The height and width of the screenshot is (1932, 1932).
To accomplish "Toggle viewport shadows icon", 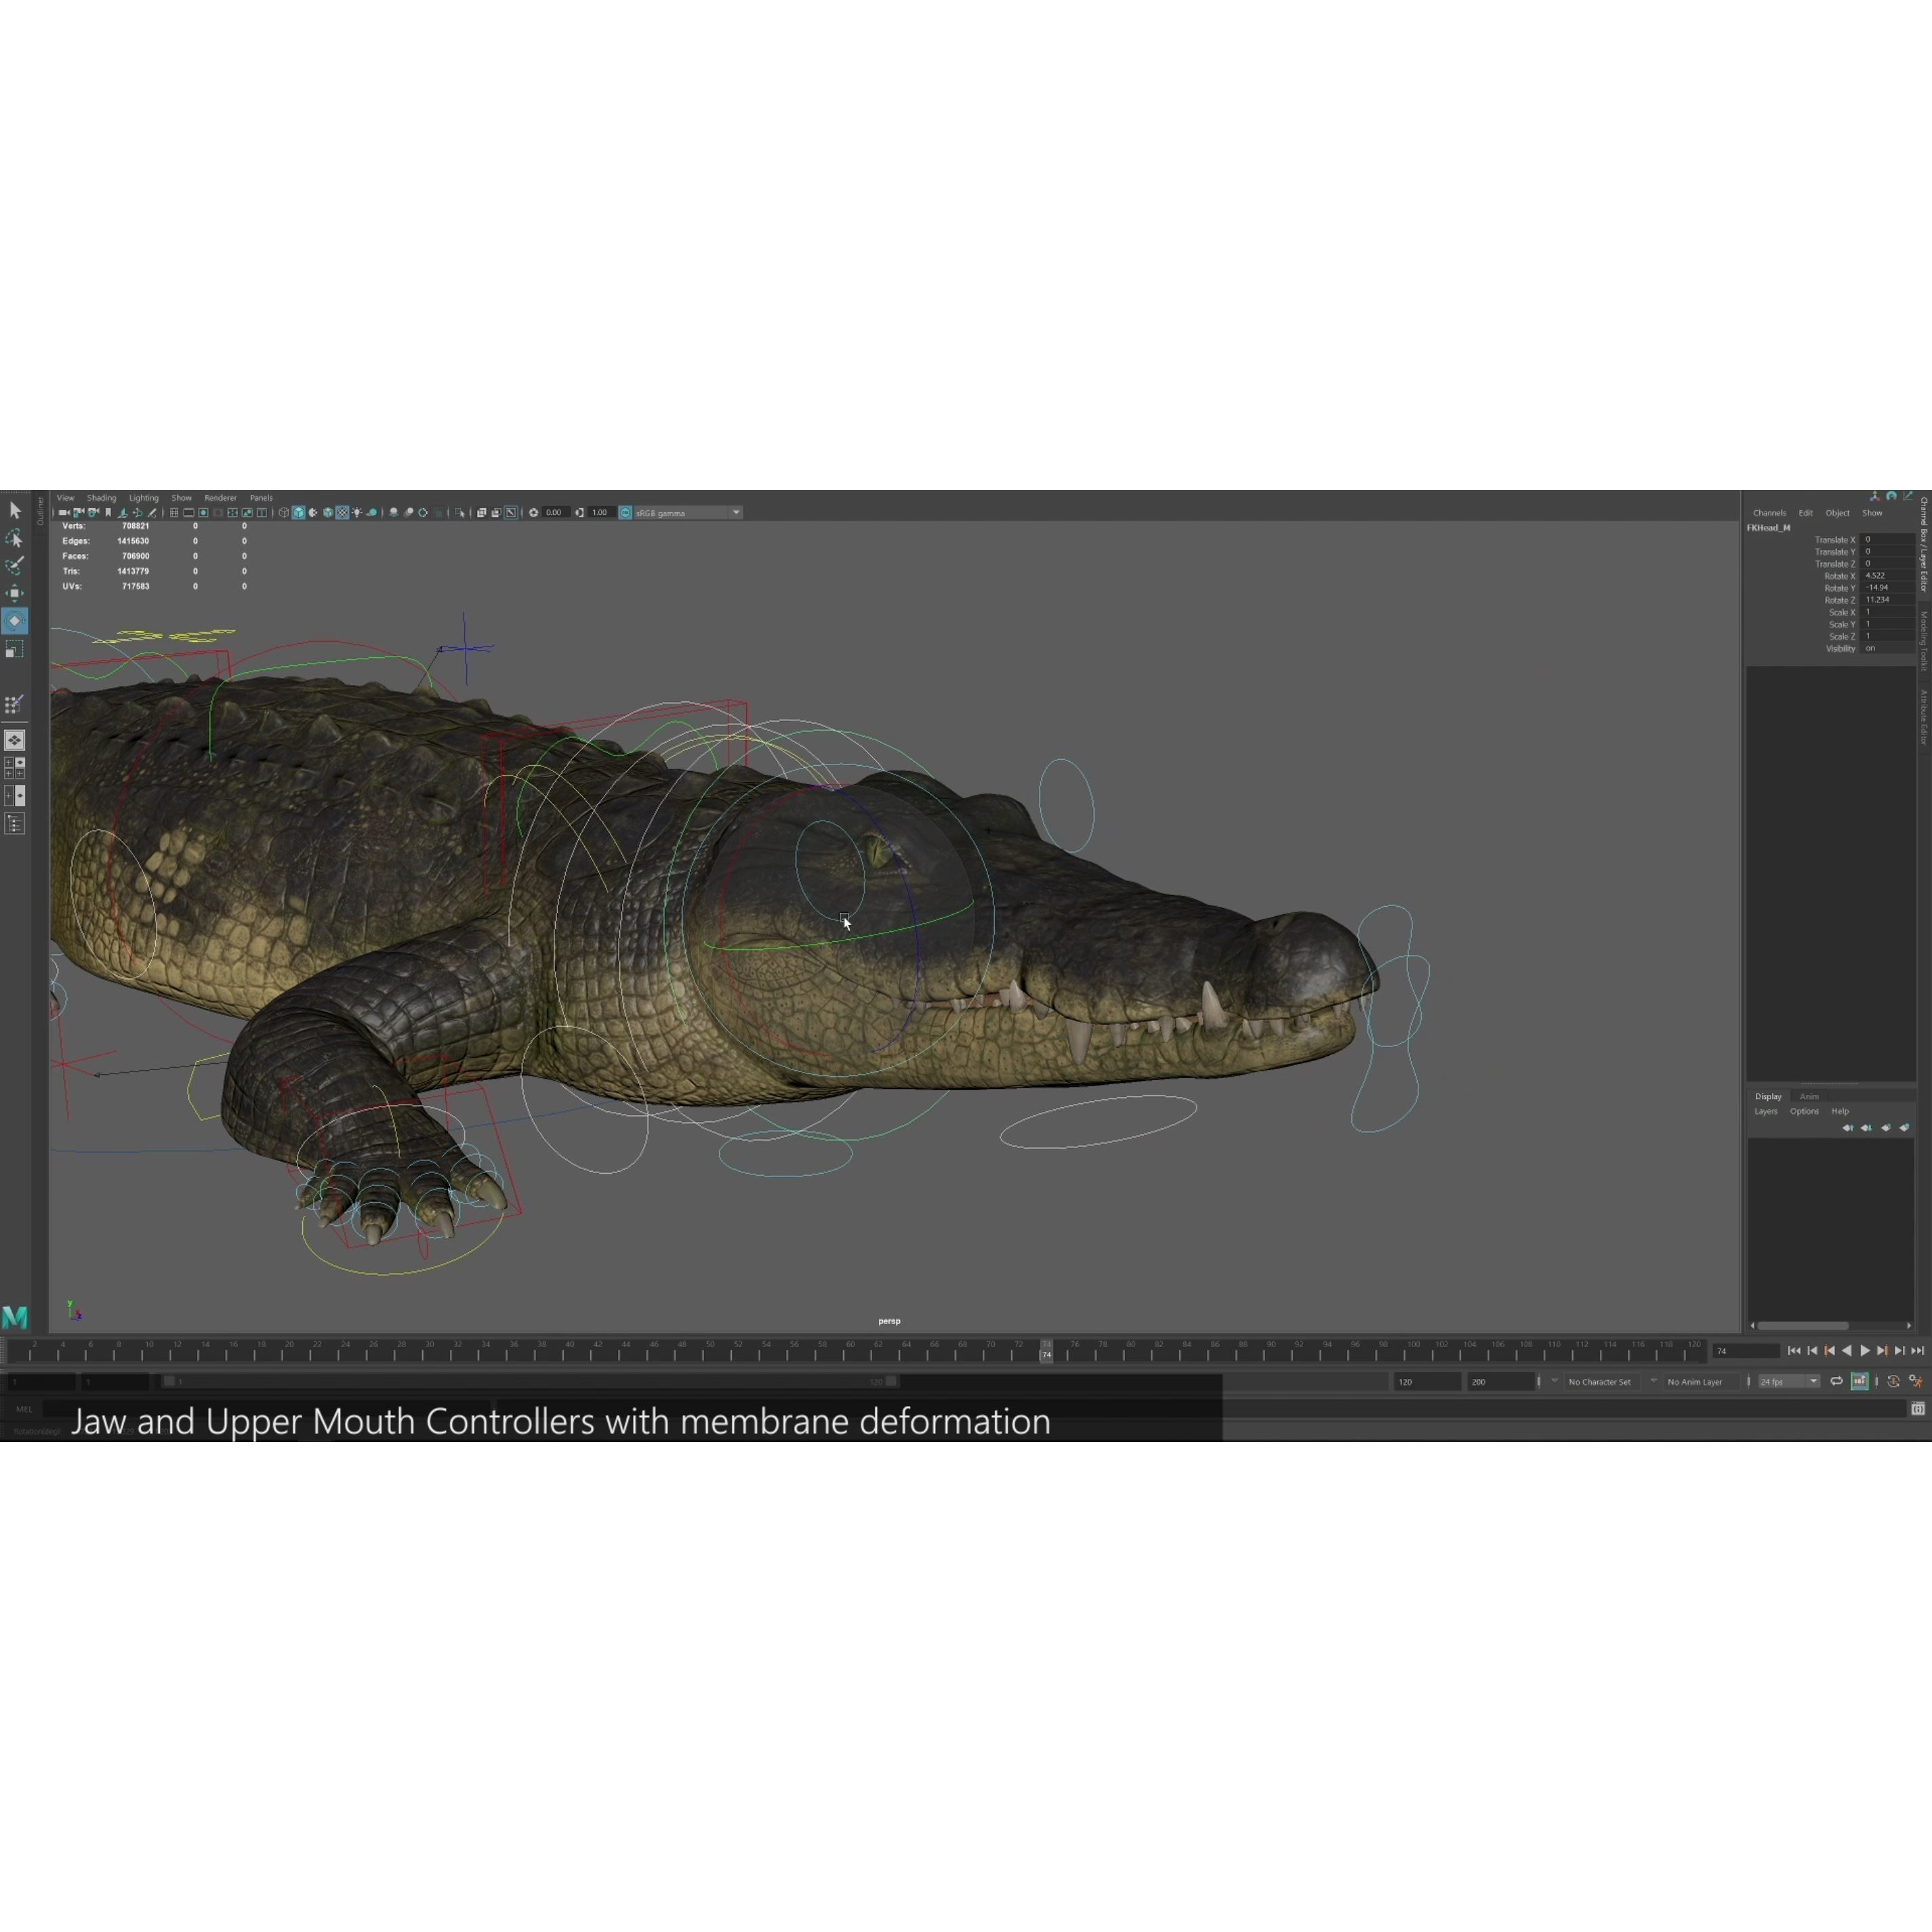I will (372, 513).
